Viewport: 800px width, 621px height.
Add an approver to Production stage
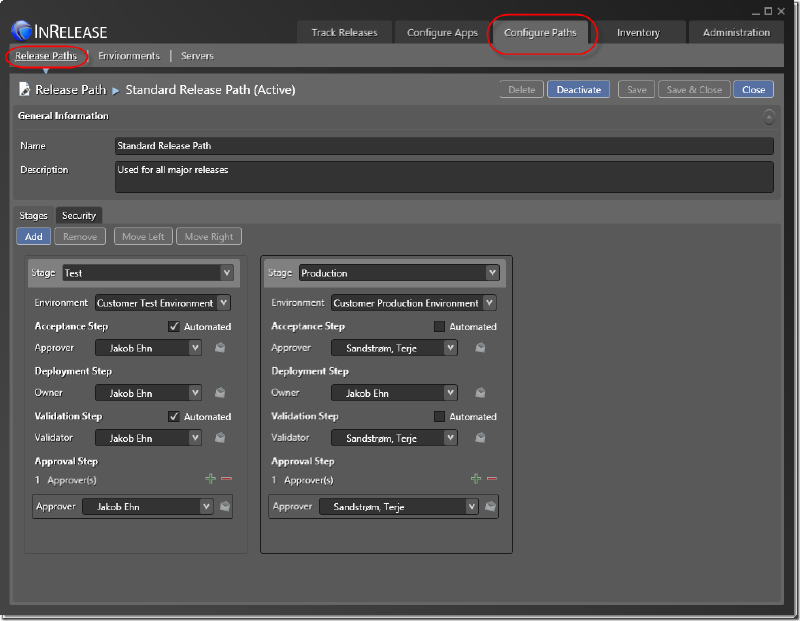476,479
